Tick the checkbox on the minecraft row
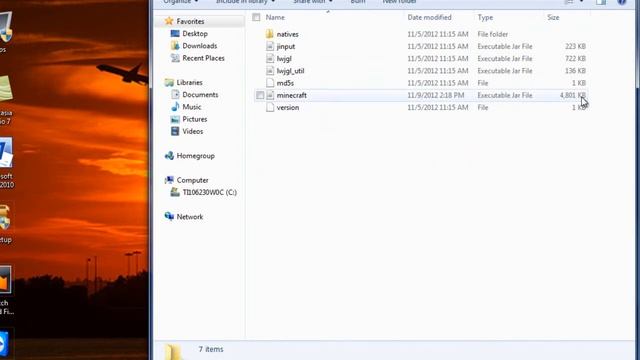 [260, 95]
